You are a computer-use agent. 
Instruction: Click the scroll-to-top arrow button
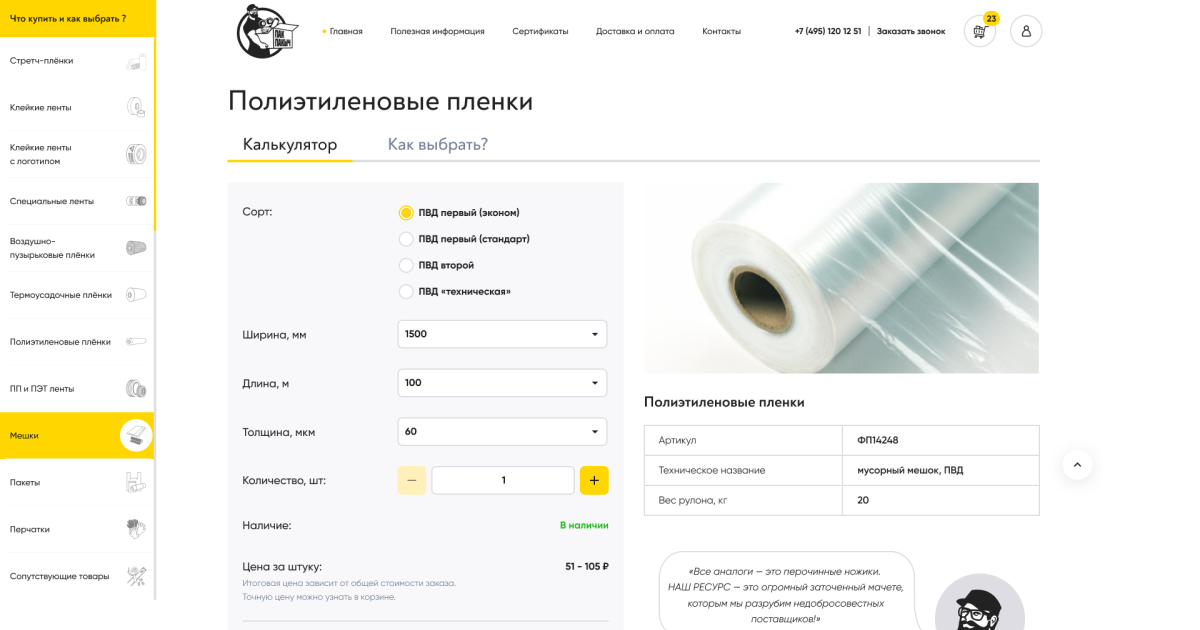coord(1077,464)
